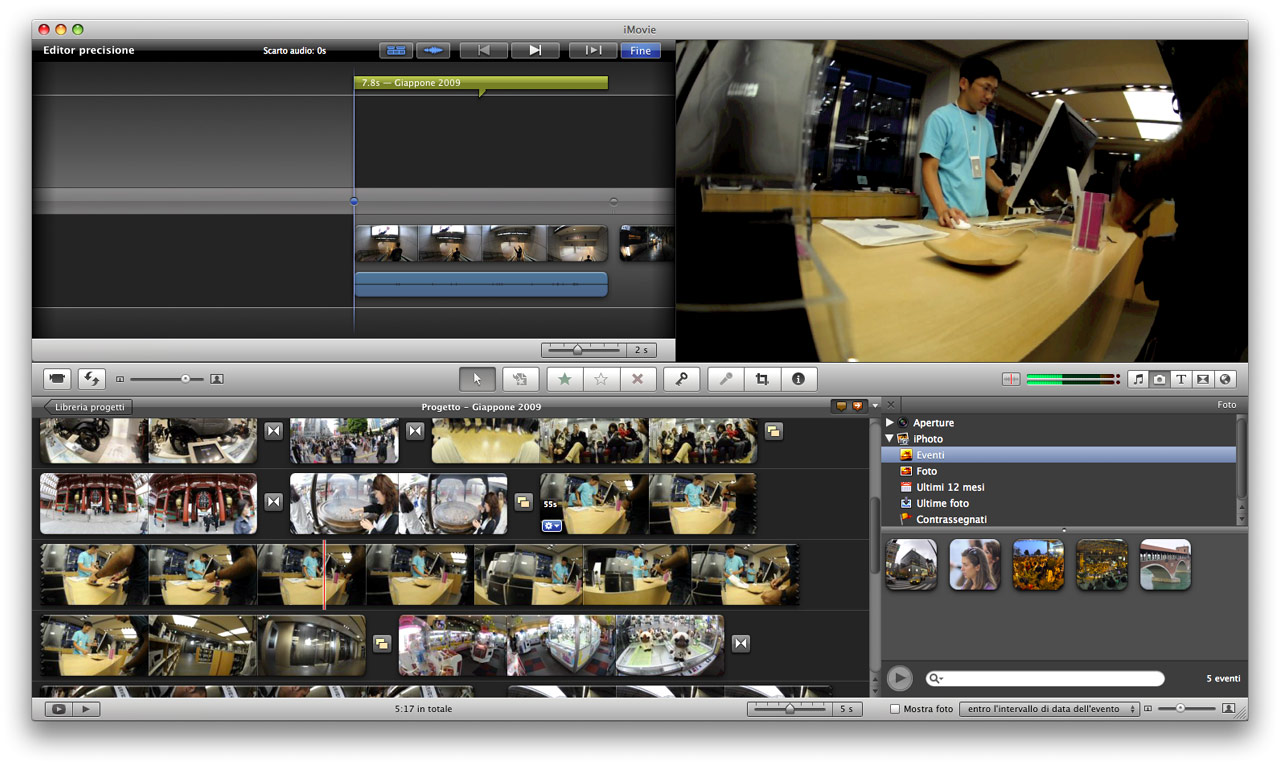
Task: Open the date interval dropdown
Action: (x=1049, y=709)
